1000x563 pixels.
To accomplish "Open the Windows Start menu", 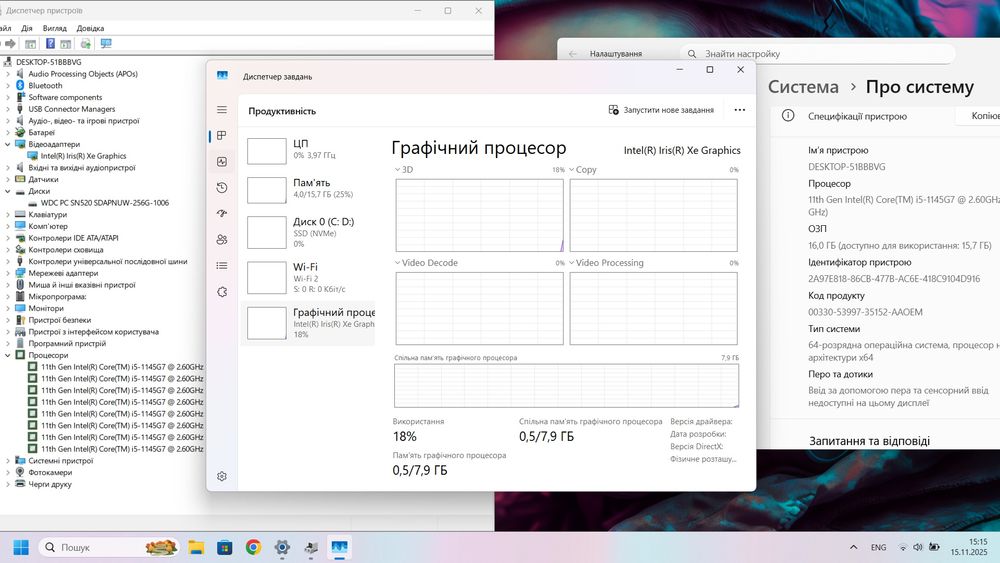I will (x=21, y=547).
